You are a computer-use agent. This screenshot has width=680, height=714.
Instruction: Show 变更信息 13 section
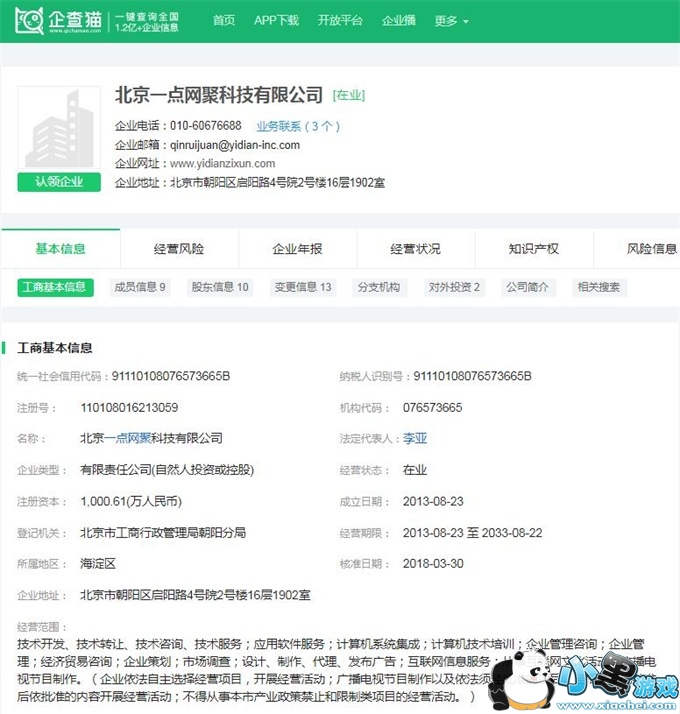point(303,287)
